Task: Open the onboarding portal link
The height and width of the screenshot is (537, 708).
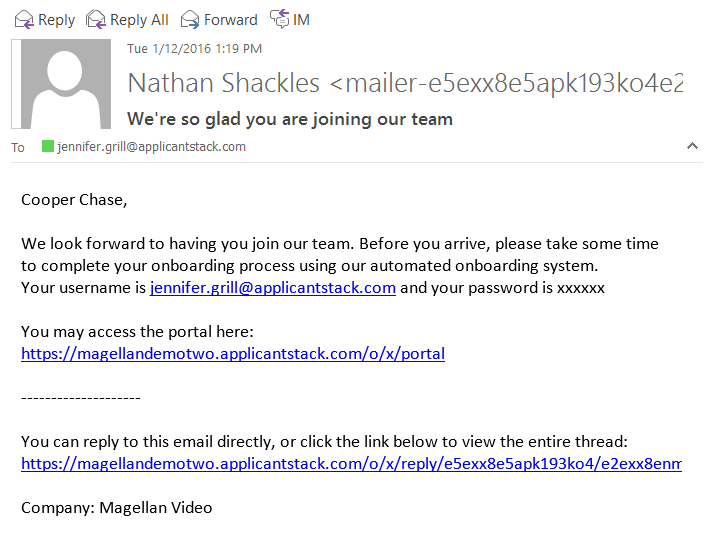Action: pyautogui.click(x=232, y=353)
